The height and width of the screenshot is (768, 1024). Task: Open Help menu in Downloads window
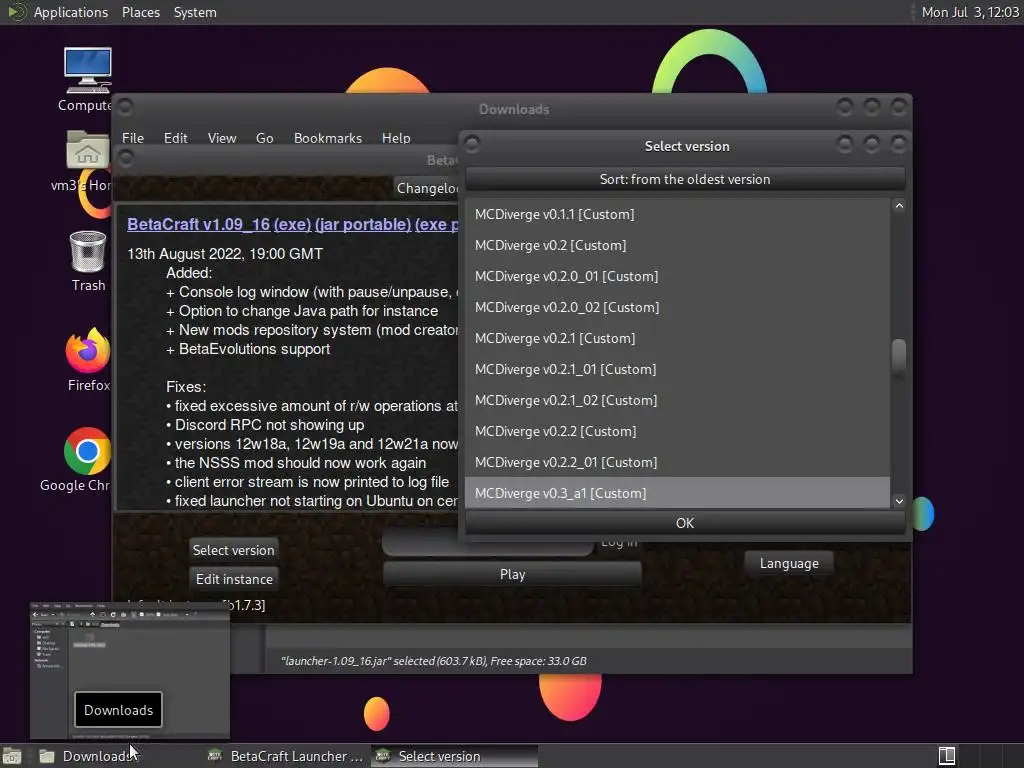coord(396,138)
